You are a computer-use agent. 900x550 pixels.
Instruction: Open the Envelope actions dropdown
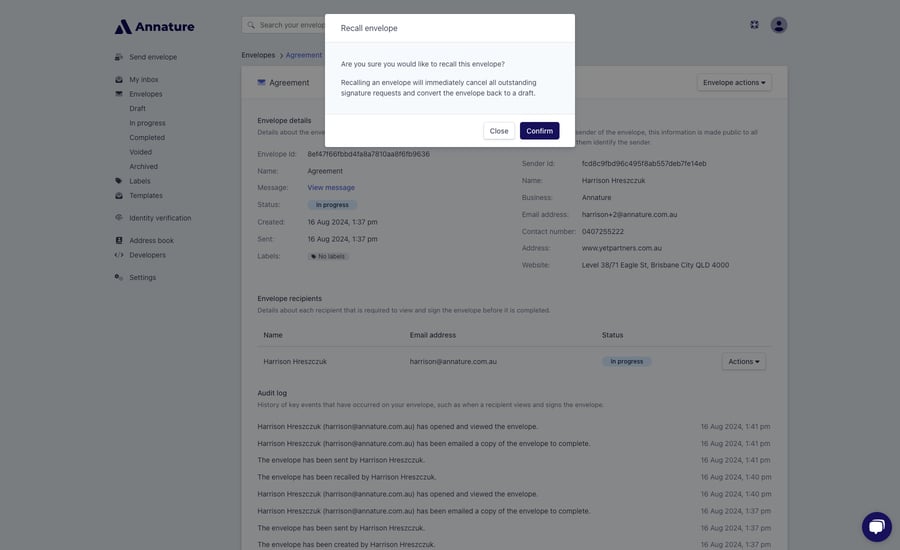(x=734, y=82)
